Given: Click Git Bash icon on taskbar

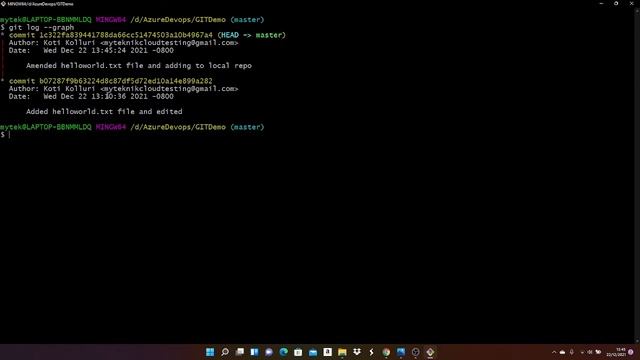Looking at the screenshot, I should coord(430,352).
